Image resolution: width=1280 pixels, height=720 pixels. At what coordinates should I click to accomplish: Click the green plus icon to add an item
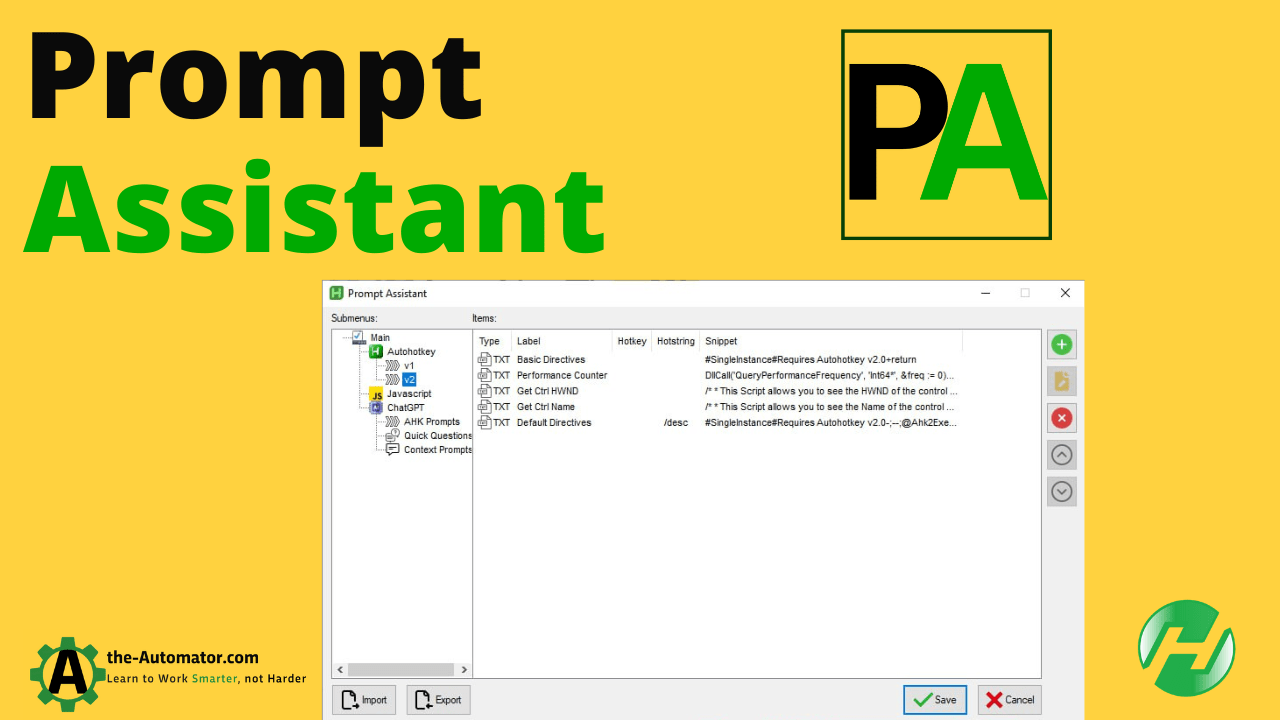(x=1061, y=344)
